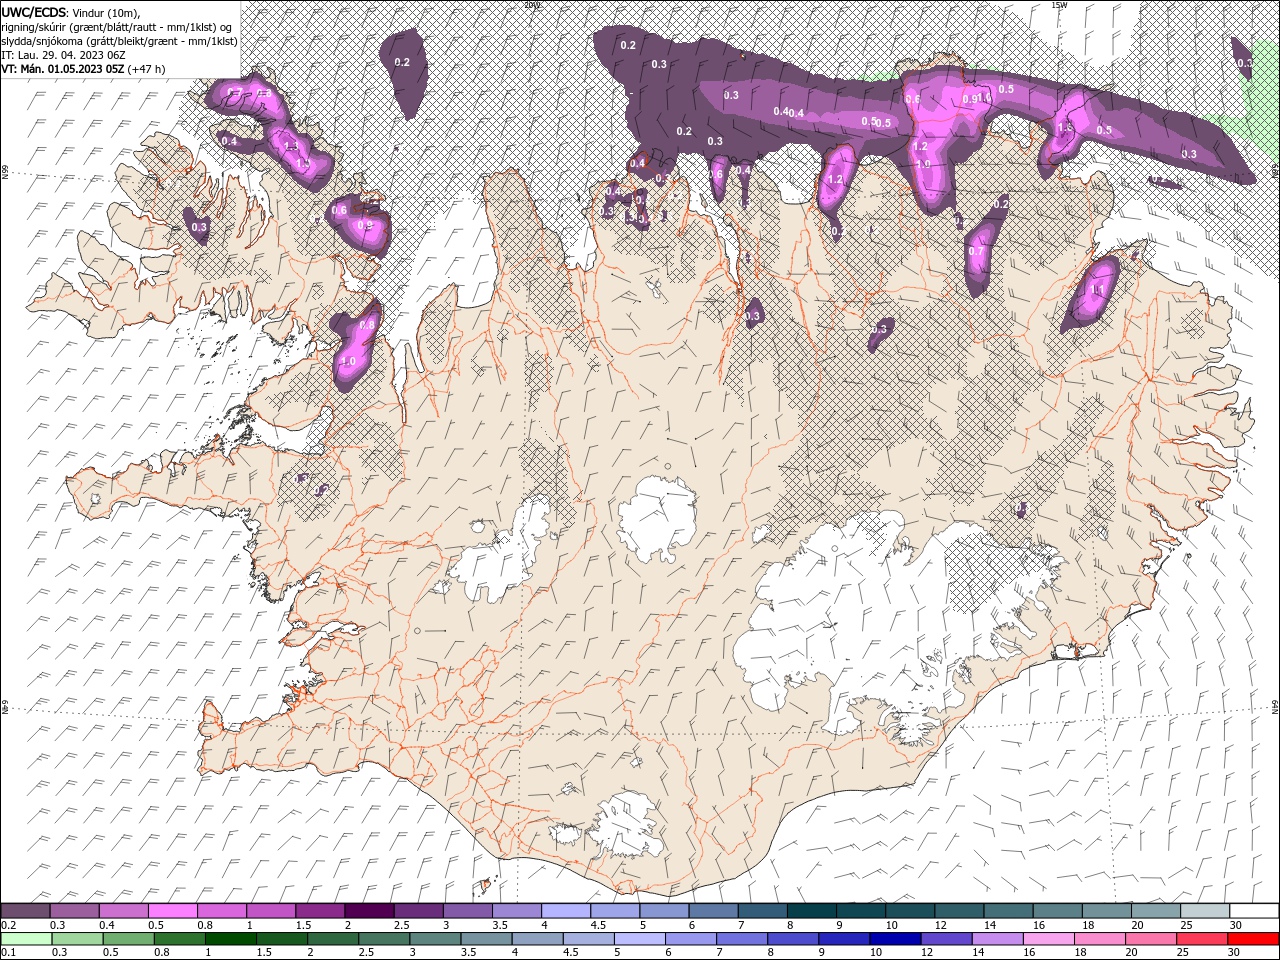The image size is (1280, 960).
Task: Select the pale green 0.1–0.3 swatch, lower scale
Action: [26, 938]
